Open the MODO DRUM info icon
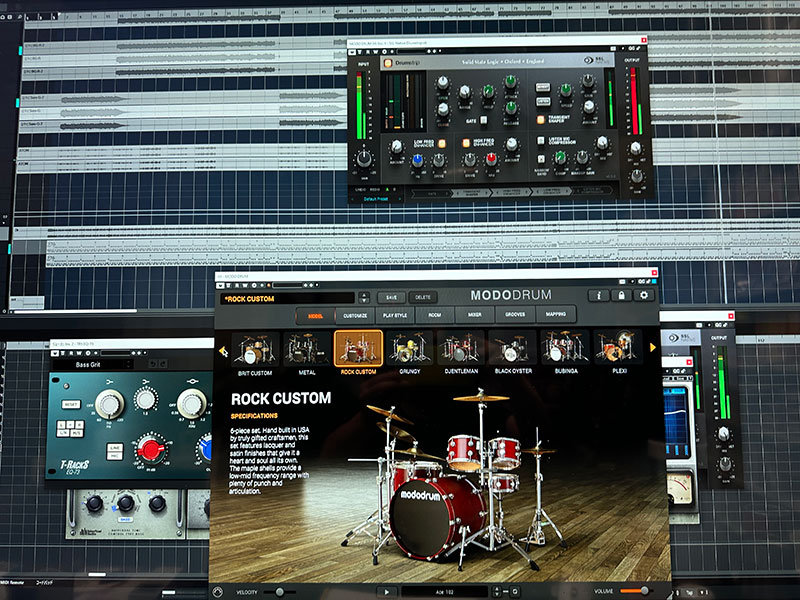This screenshot has width=800, height=600. pyautogui.click(x=598, y=295)
